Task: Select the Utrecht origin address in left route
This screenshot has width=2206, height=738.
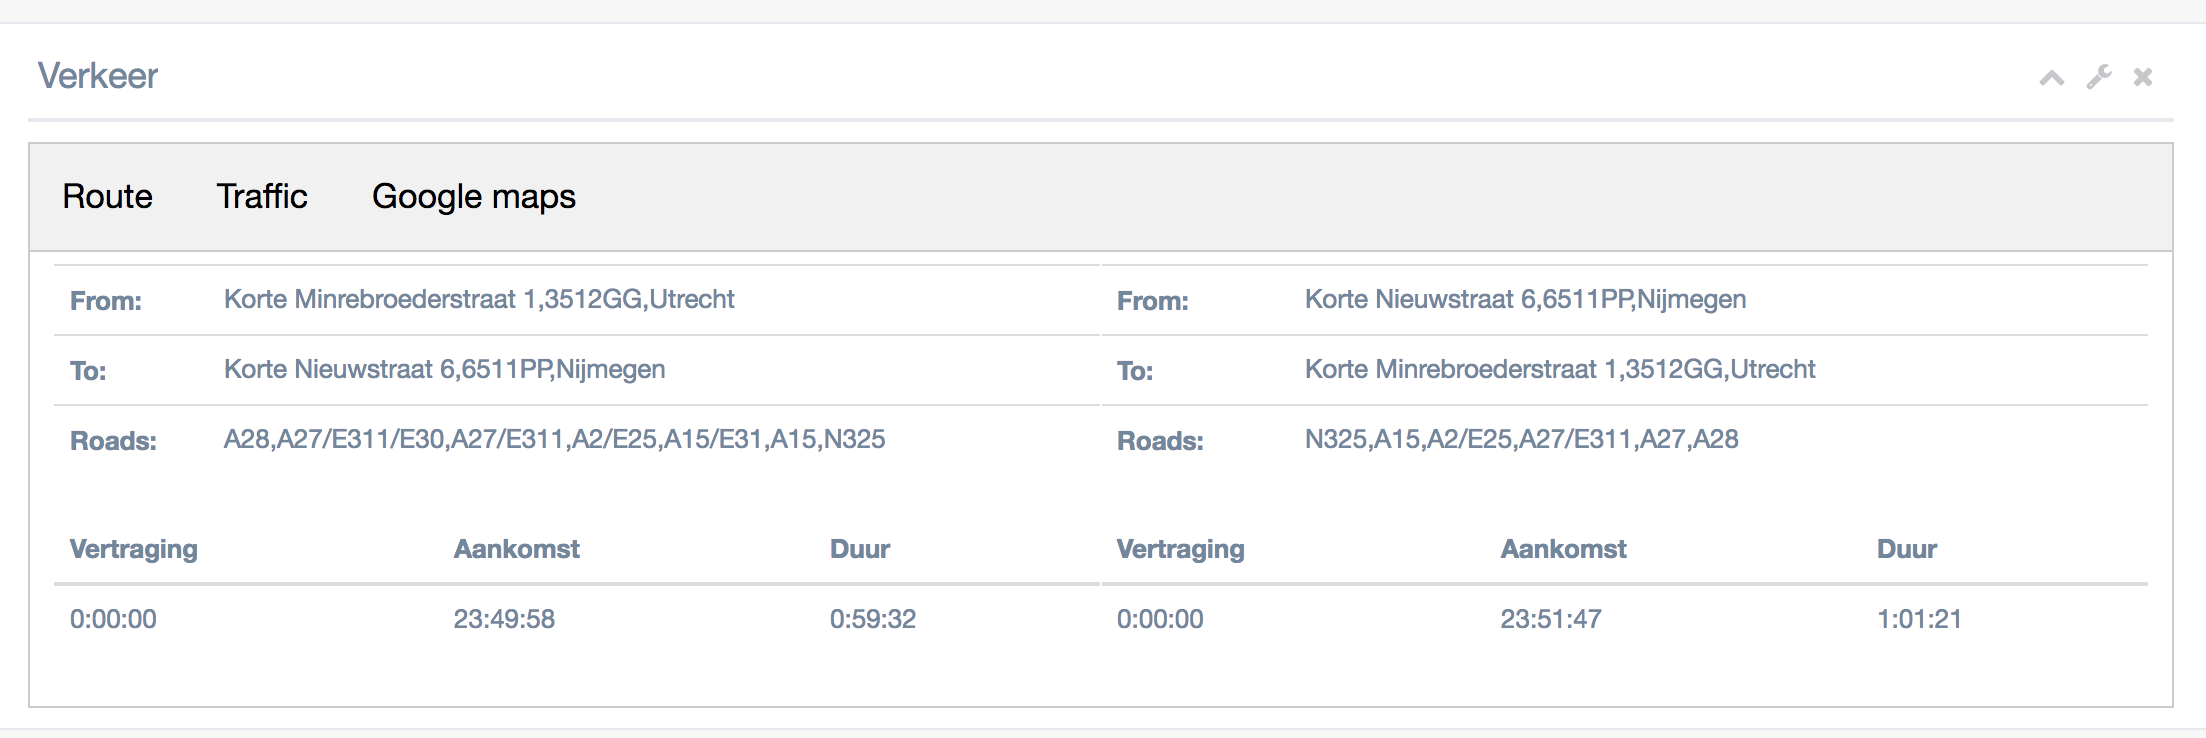Action: coord(479,299)
